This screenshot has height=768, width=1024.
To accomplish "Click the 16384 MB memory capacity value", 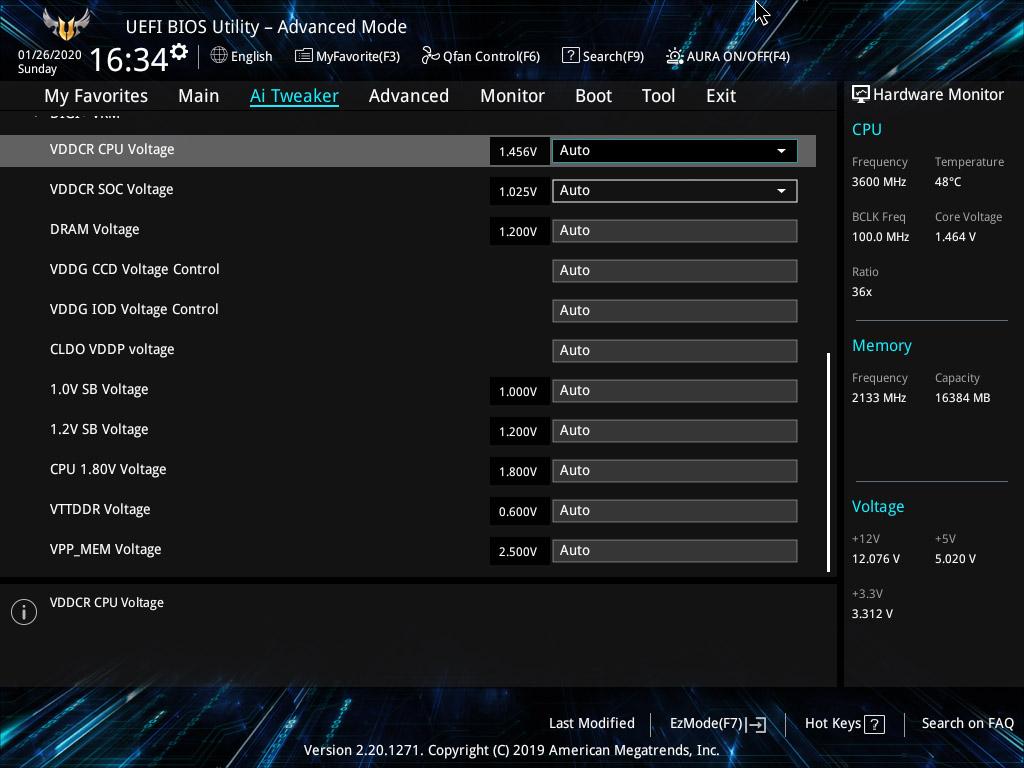I will (963, 398).
